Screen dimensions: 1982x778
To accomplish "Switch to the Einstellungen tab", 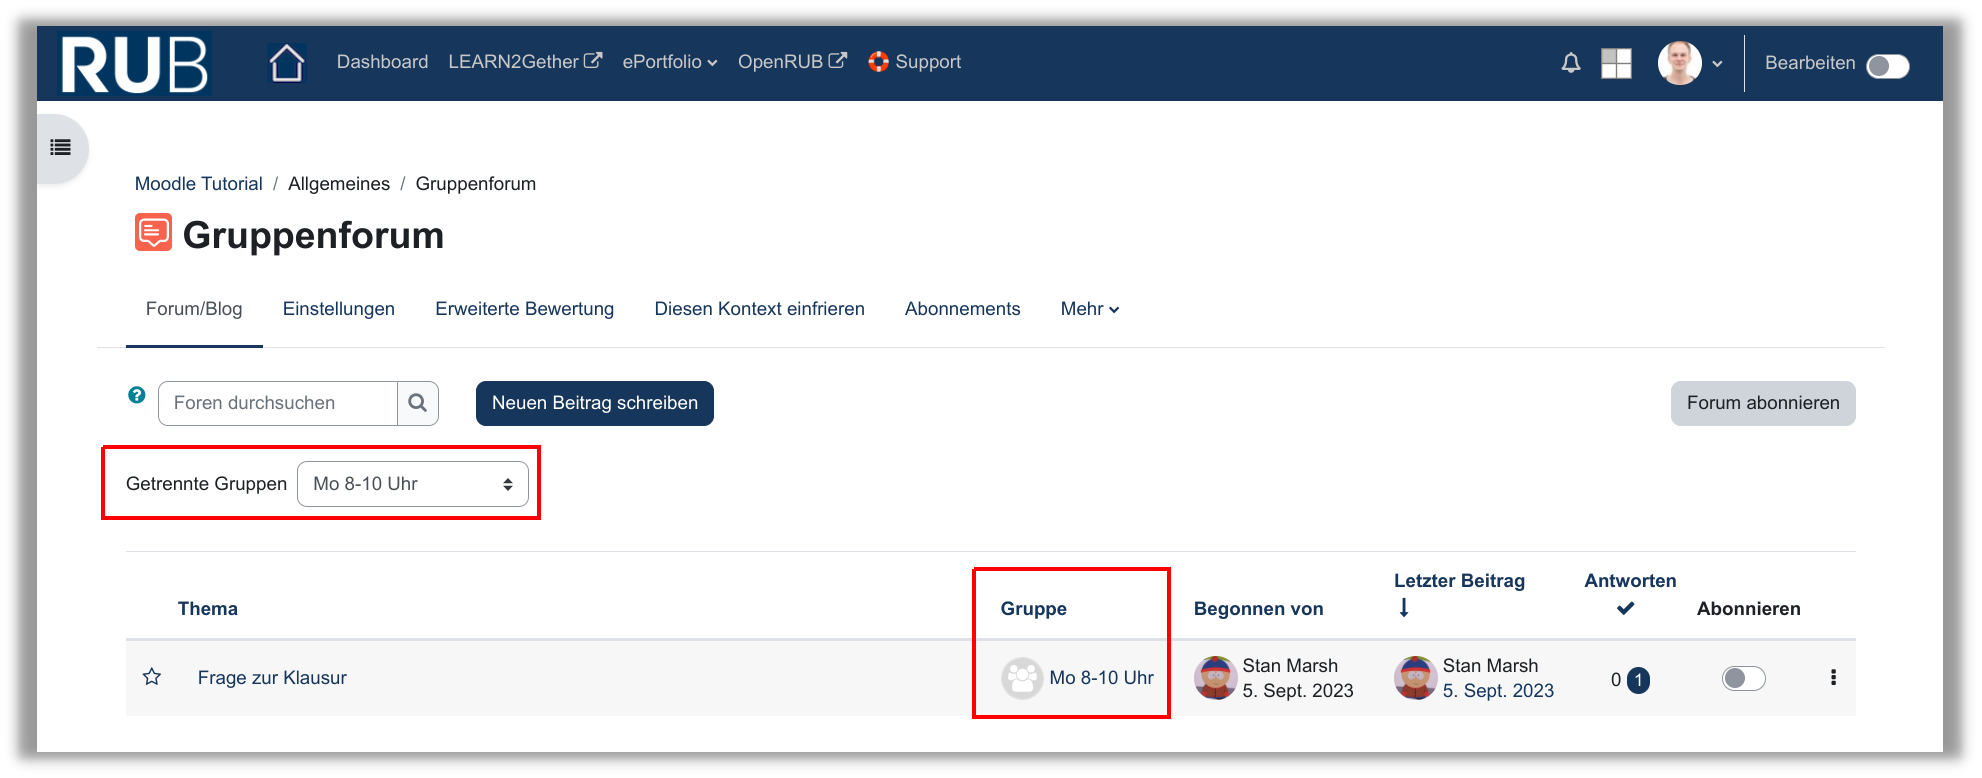I will [x=338, y=309].
